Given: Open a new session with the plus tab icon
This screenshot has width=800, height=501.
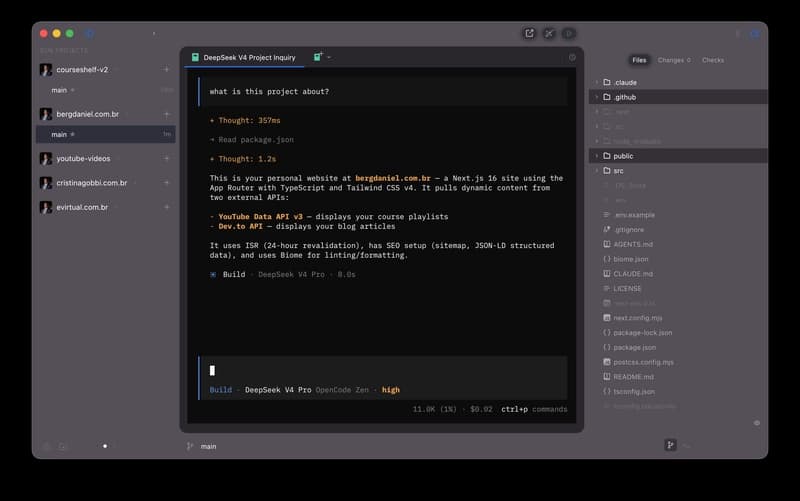Looking at the screenshot, I should (318, 57).
